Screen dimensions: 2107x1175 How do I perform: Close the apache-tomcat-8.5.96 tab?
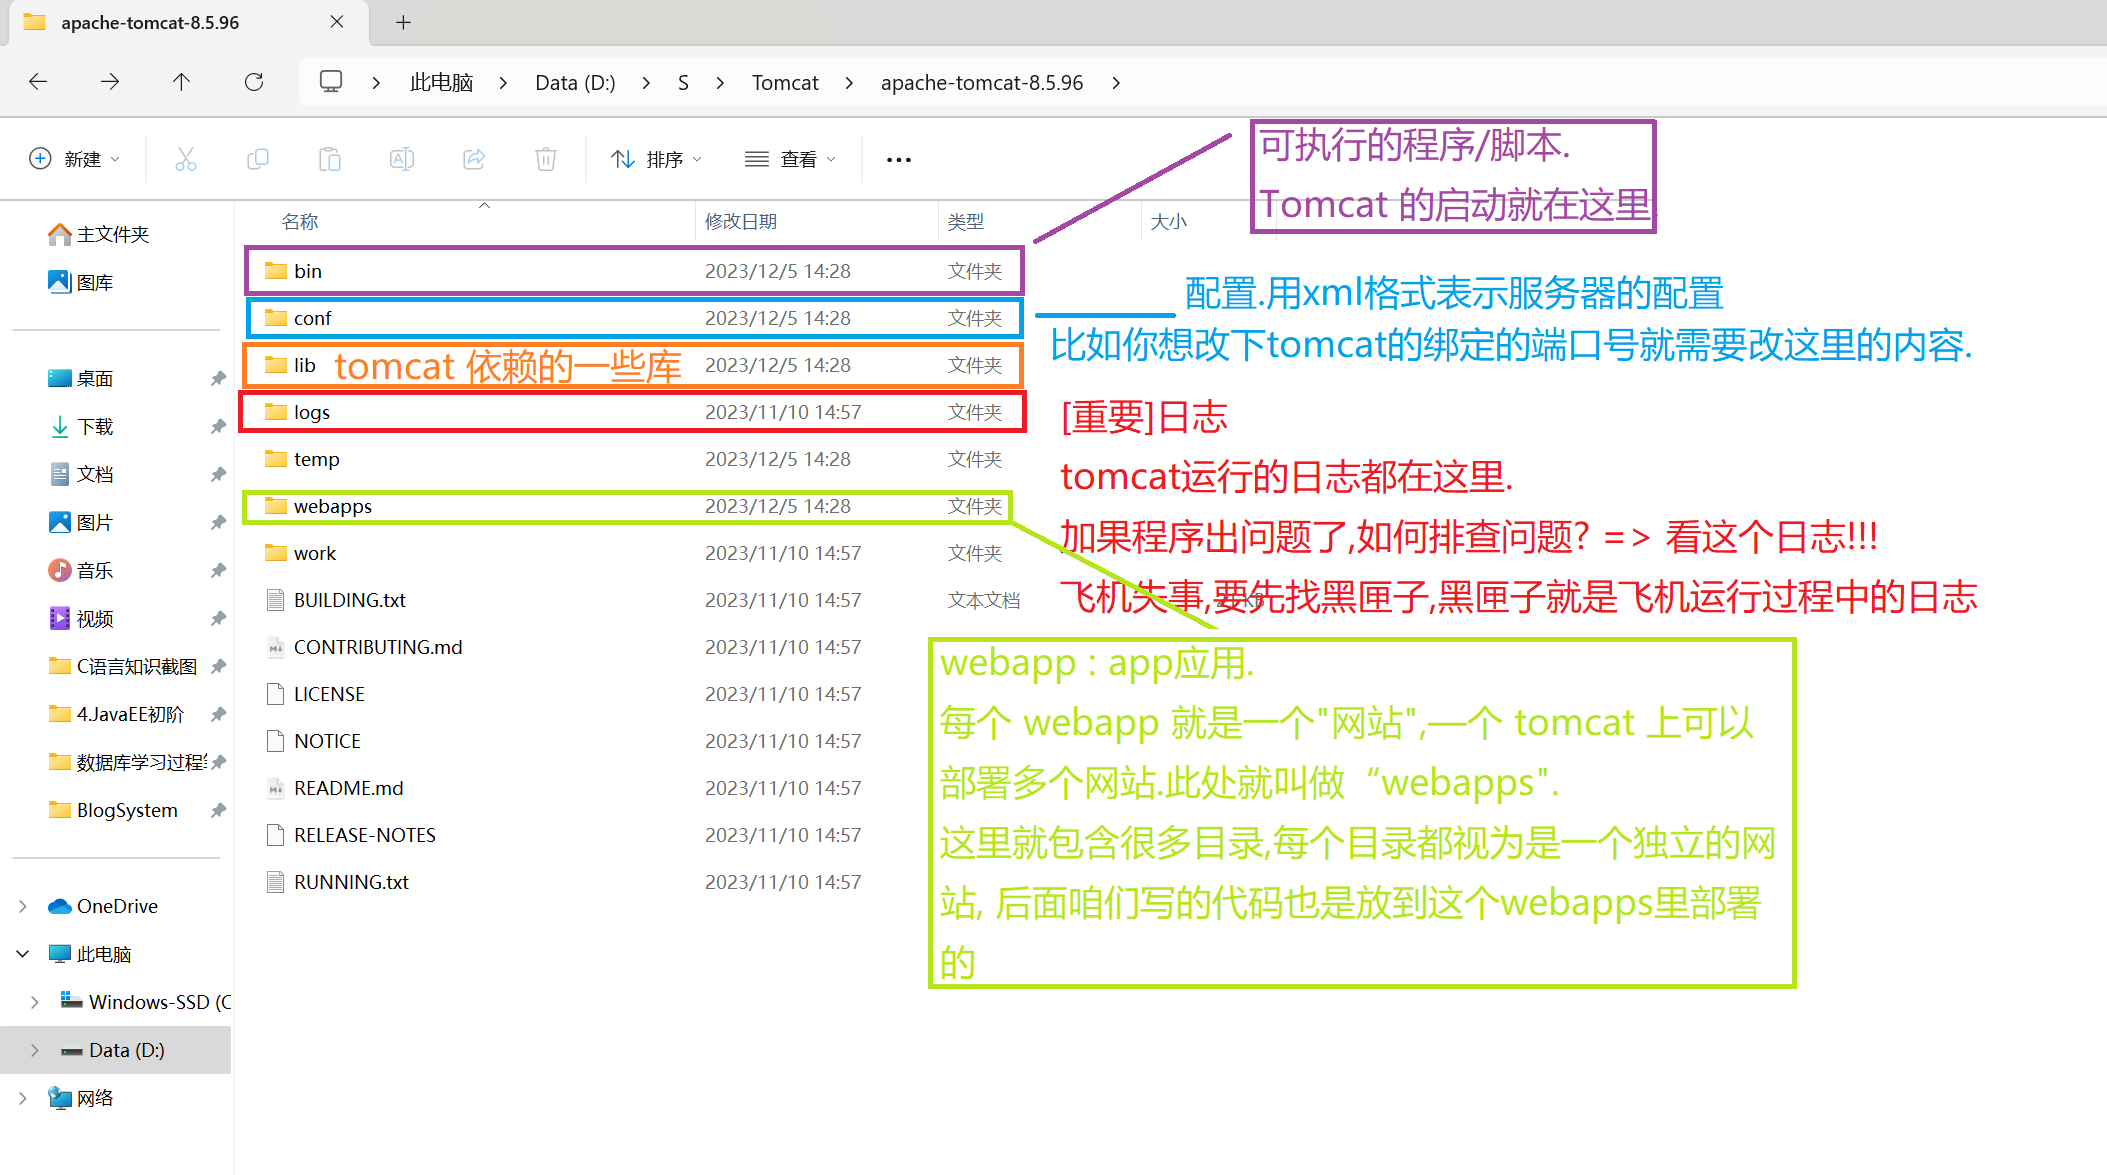click(337, 22)
